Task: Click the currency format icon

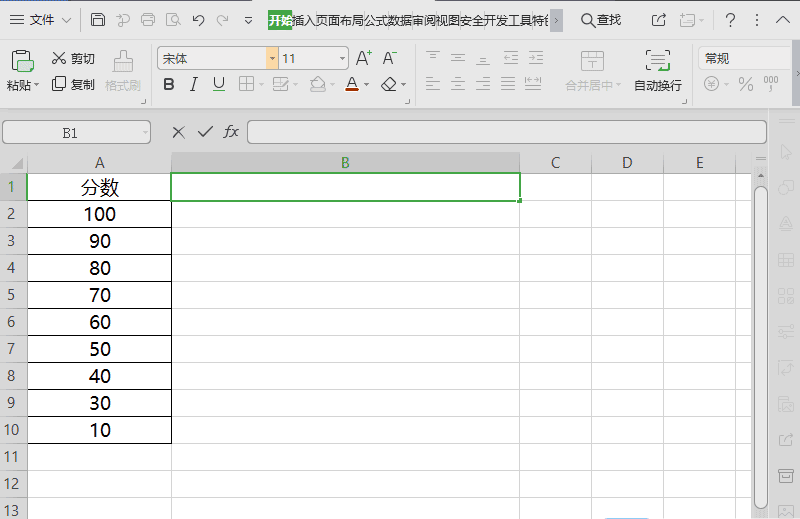Action: (x=711, y=84)
